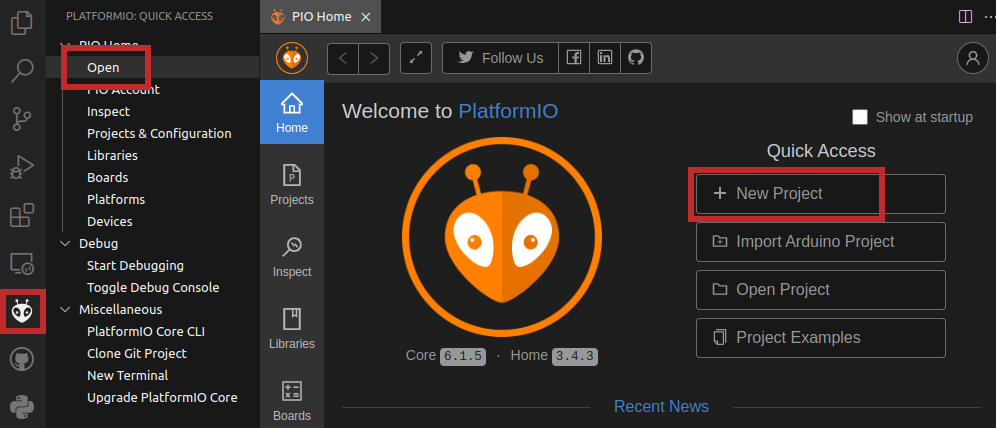Select Inspect in PIO side navigation
996x428 pixels.
[292, 257]
